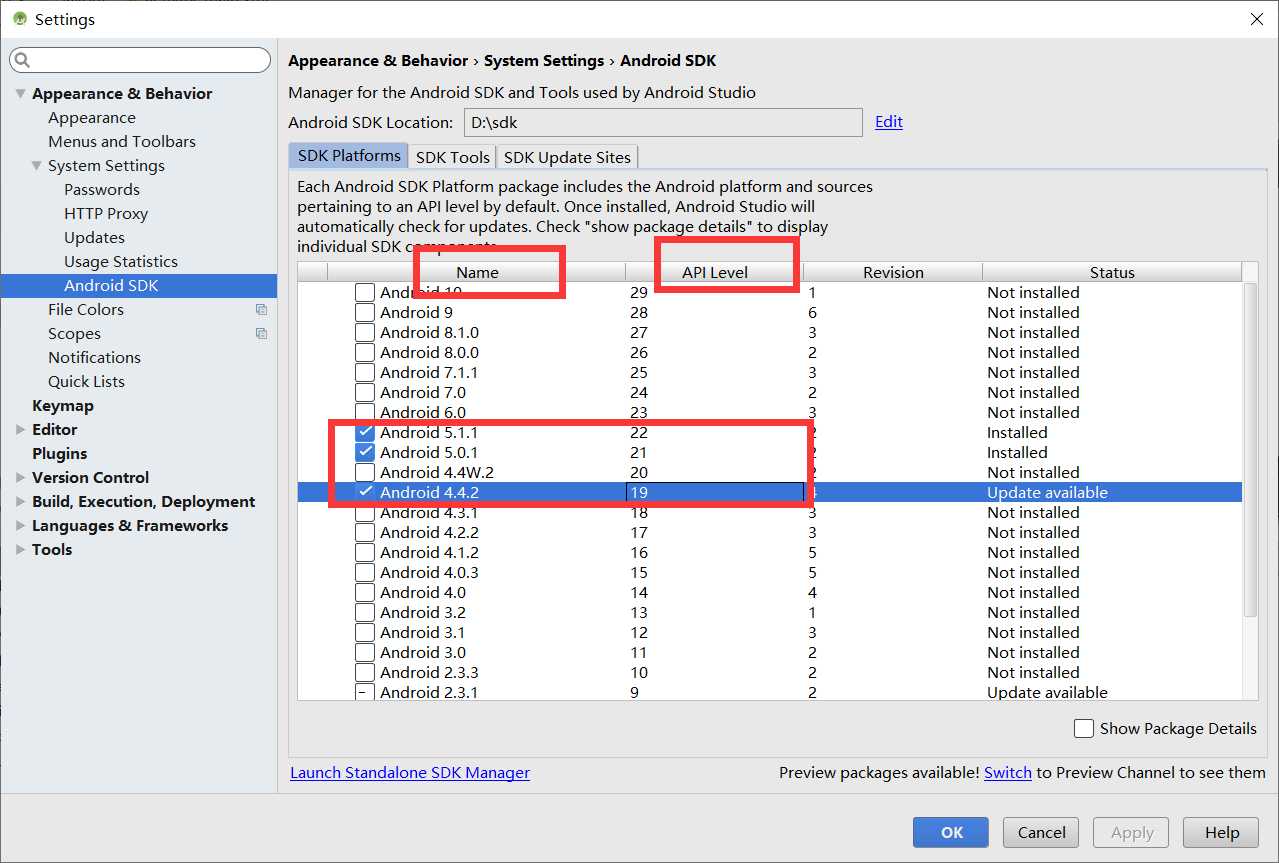Check the Android 9 platform checkbox
The width and height of the screenshot is (1279, 863).
[365, 313]
